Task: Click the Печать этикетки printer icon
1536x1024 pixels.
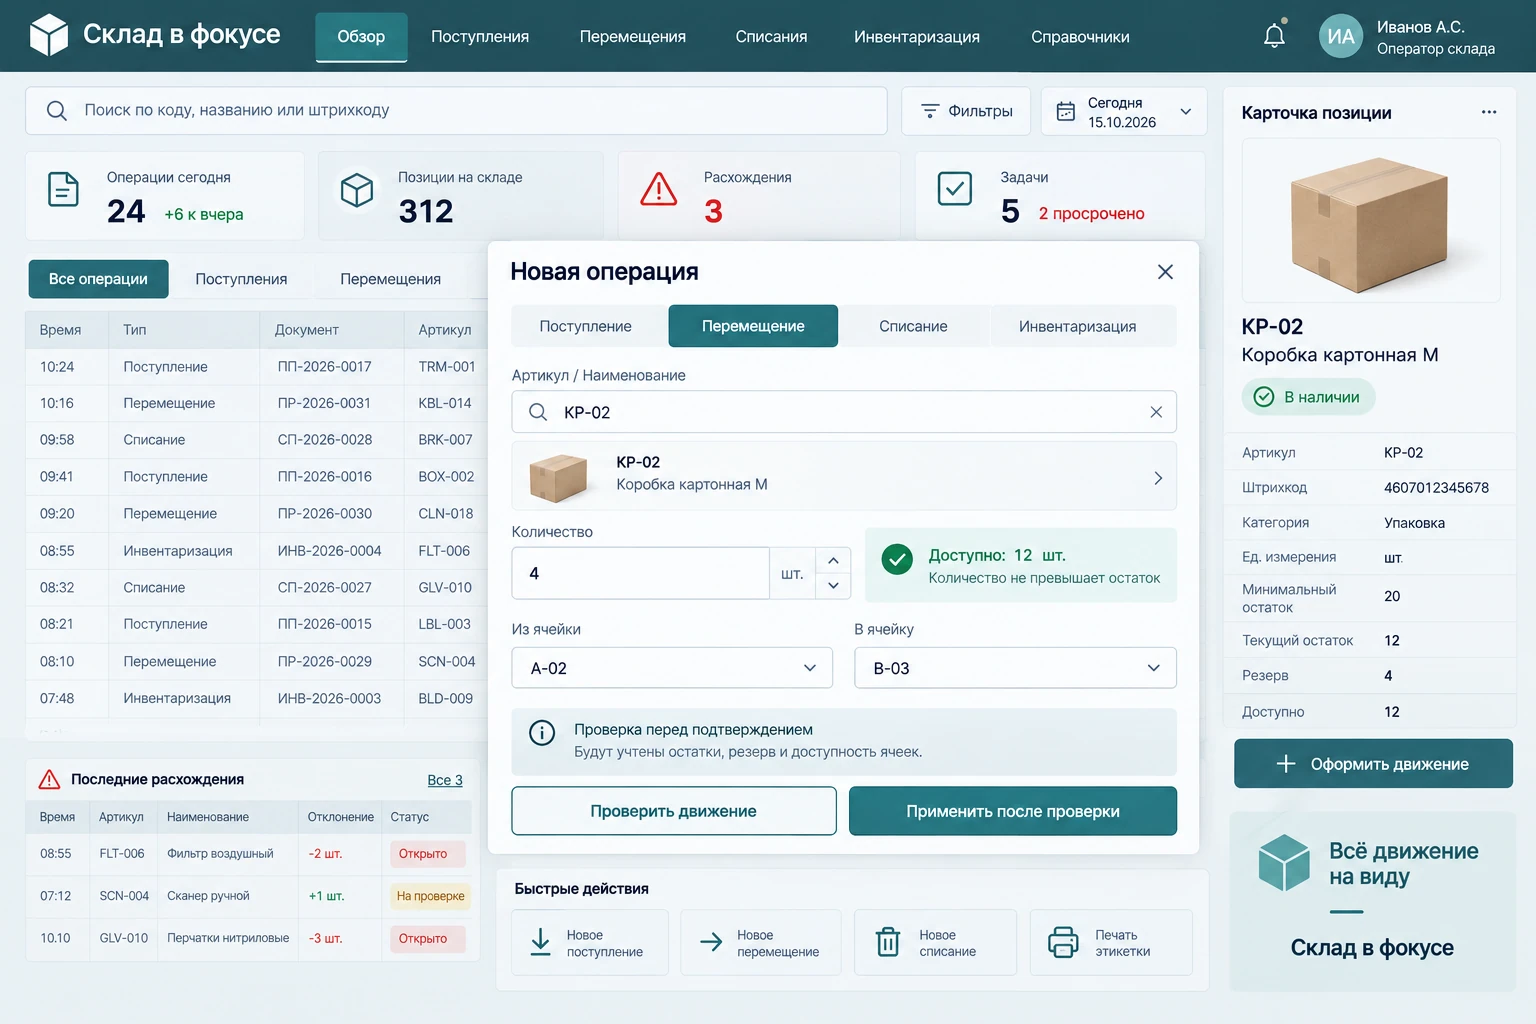Action: click(1063, 942)
